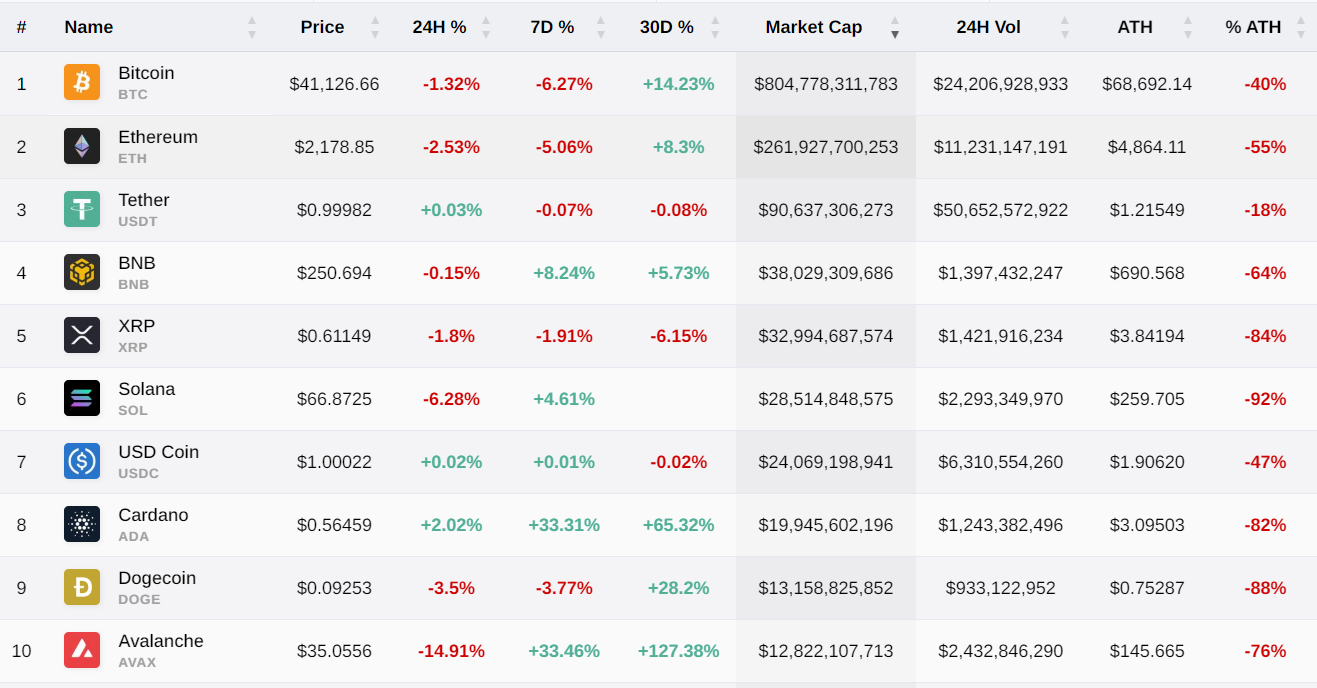Click the USD Coin dollar icon
Screen dimensions: 1317x688
click(82, 462)
